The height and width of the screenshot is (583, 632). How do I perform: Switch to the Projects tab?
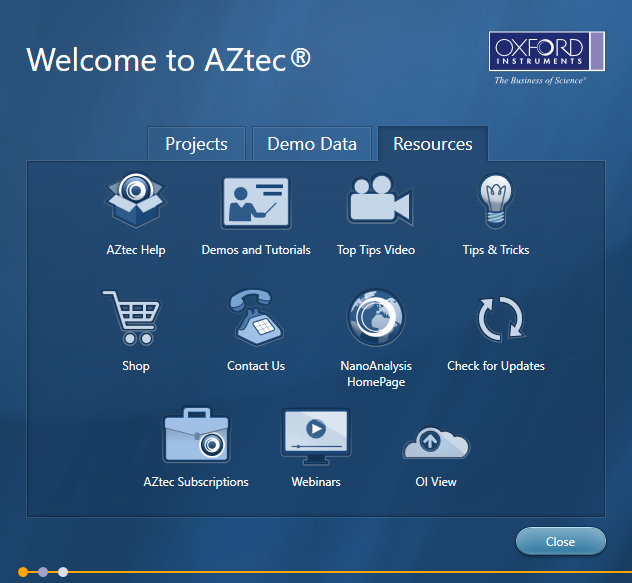point(196,144)
